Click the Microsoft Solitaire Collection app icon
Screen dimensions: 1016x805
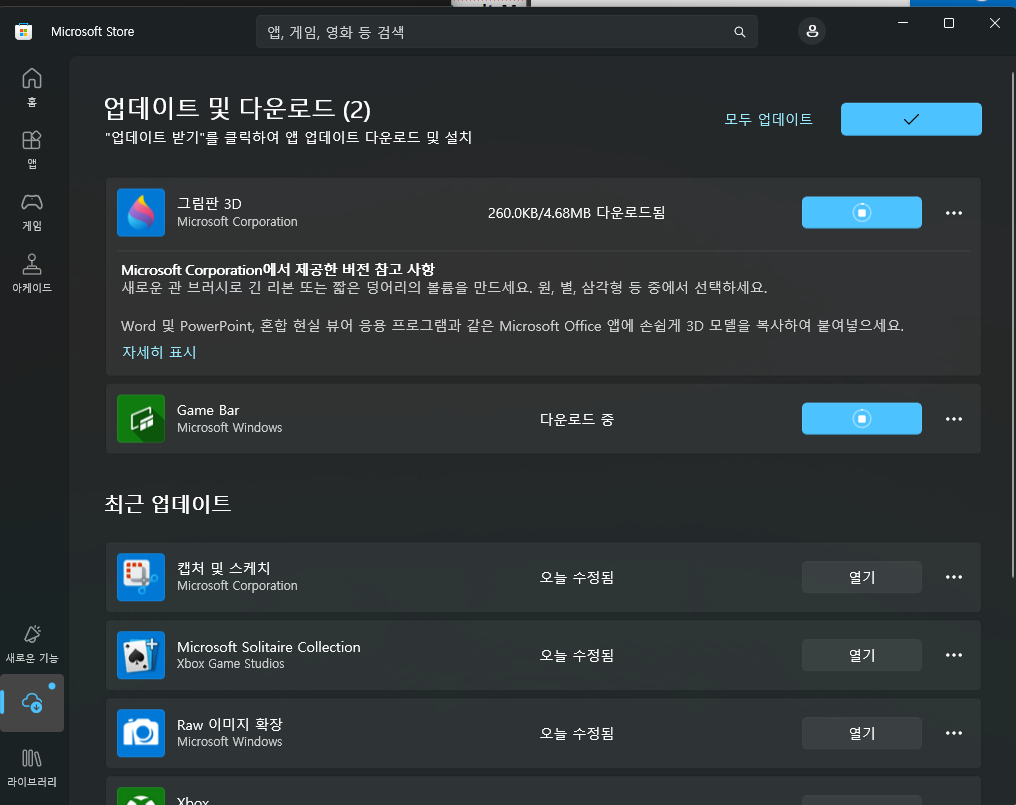pos(141,655)
